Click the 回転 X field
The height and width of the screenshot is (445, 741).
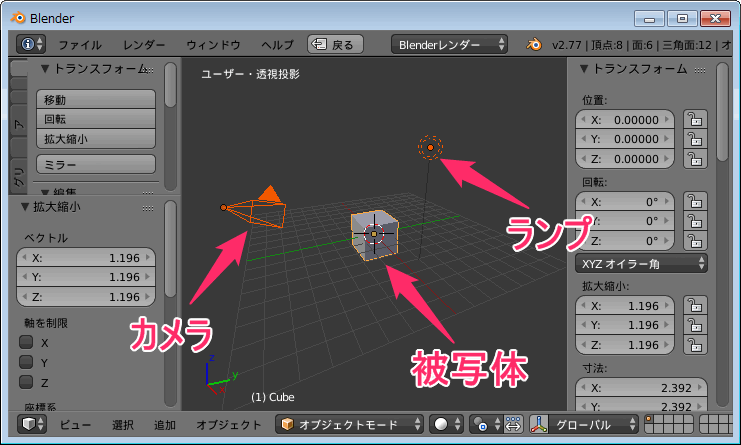pyautogui.click(x=625, y=202)
